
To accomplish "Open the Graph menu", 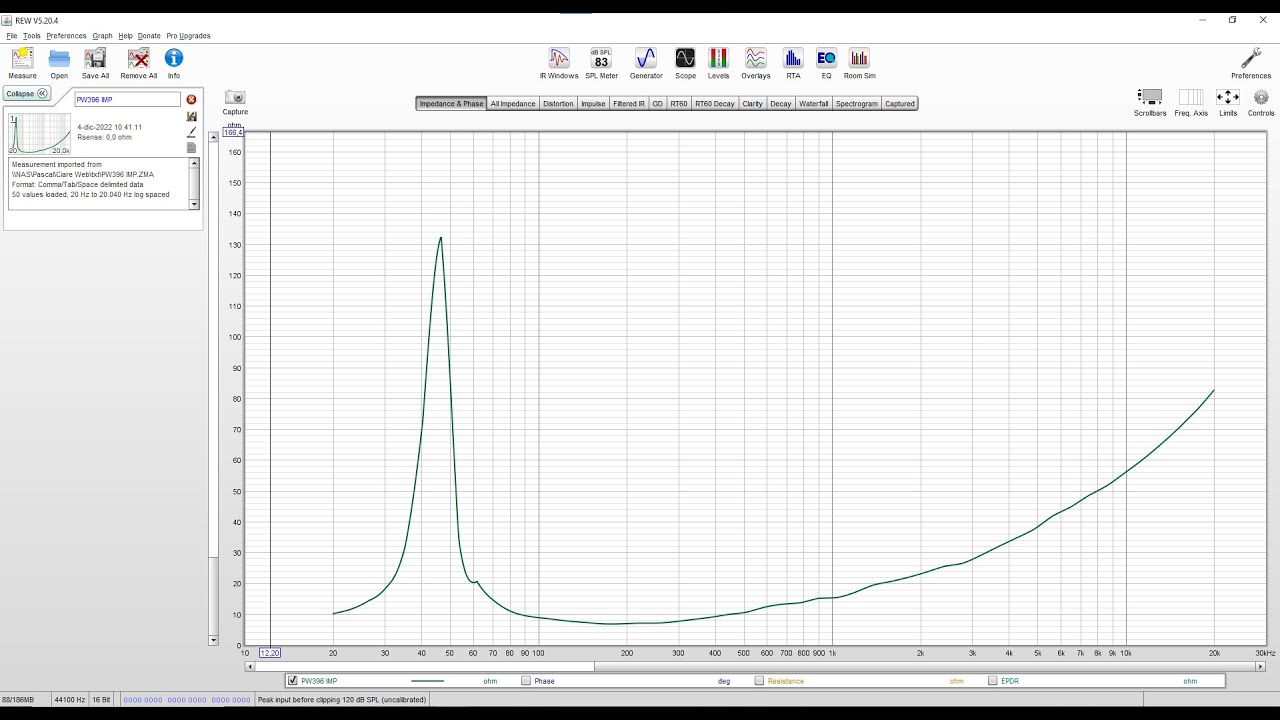I will (102, 36).
